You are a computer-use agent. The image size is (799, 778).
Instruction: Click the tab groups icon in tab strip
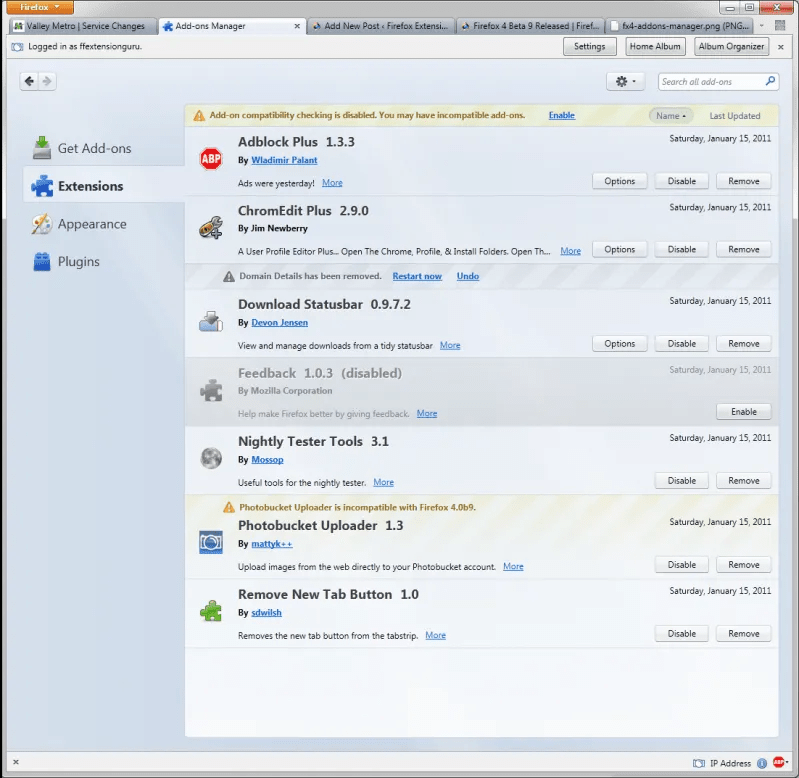coord(780,25)
